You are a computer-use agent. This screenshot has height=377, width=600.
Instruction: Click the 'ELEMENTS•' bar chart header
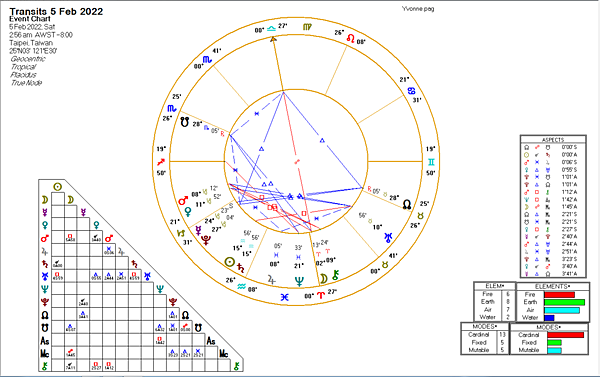click(x=552, y=286)
